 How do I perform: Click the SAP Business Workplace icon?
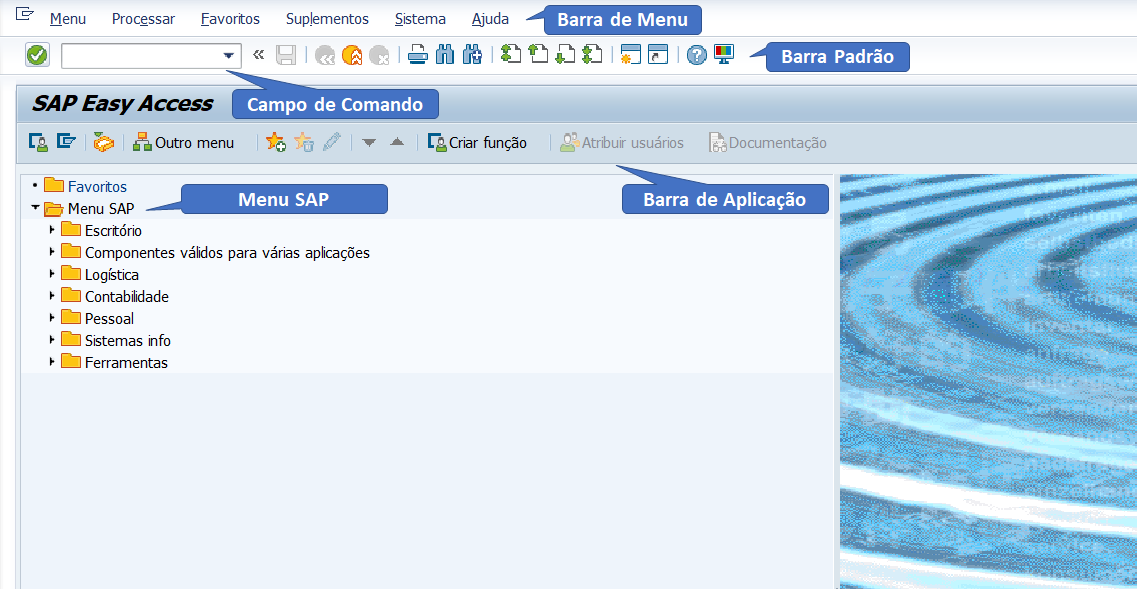point(104,143)
